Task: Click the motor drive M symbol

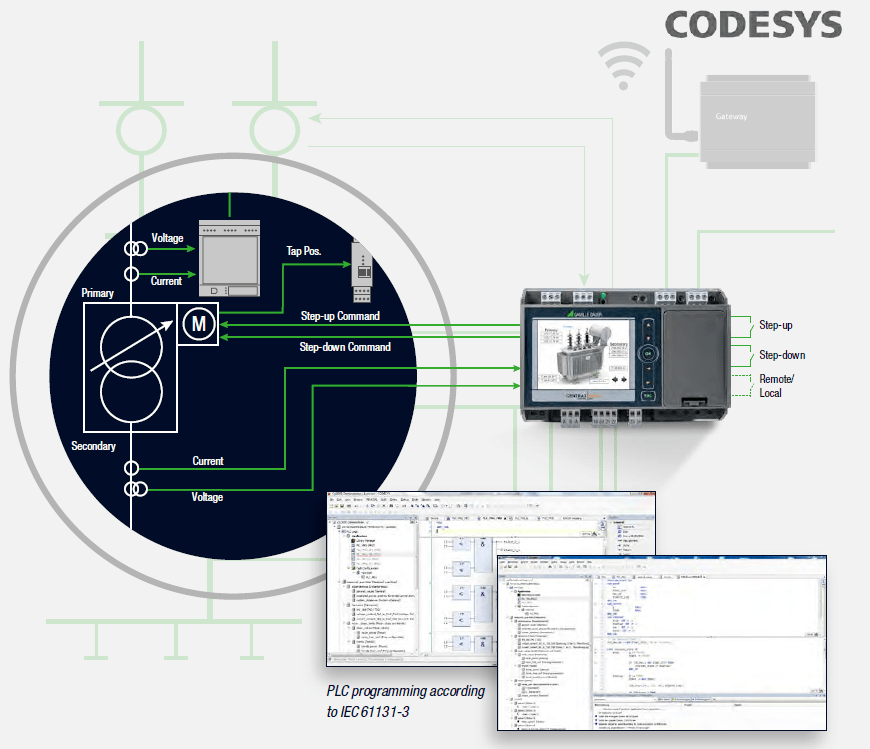Action: click(199, 323)
